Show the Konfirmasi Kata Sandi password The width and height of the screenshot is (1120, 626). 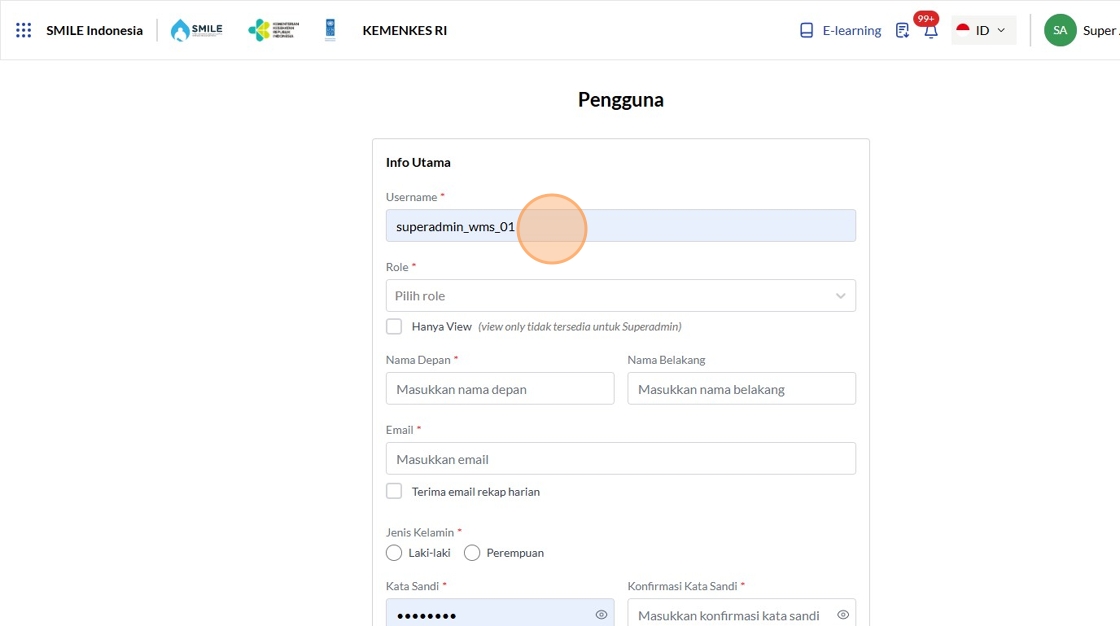coord(843,615)
